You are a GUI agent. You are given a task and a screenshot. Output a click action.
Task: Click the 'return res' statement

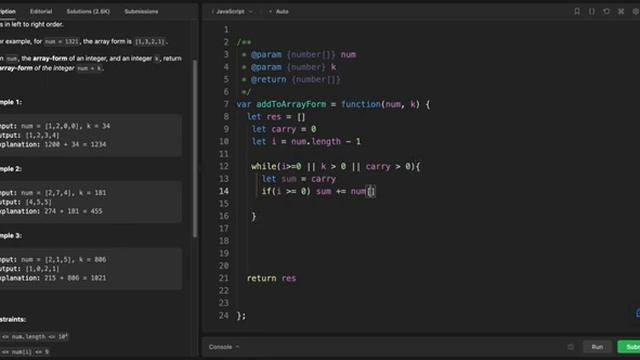point(271,278)
